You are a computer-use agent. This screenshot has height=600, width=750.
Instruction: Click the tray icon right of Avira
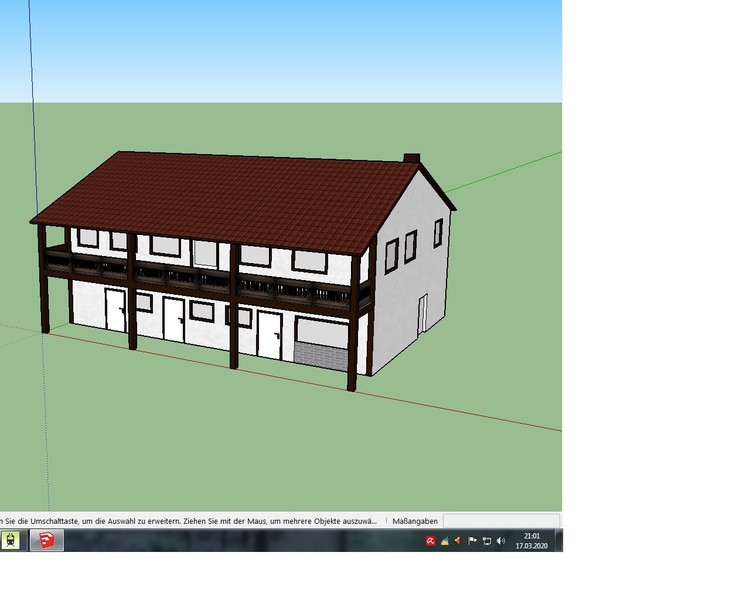(x=445, y=541)
